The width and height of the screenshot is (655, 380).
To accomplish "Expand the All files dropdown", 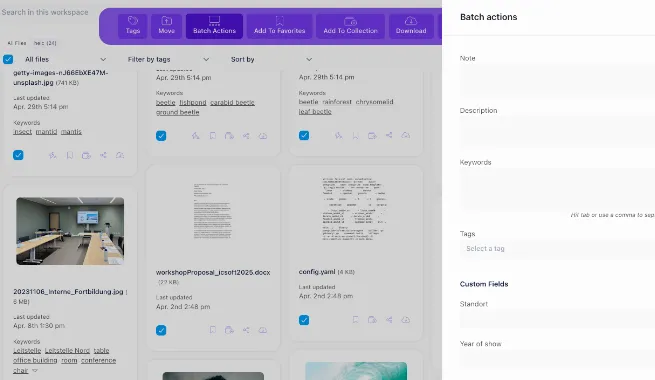I will 66,59.
